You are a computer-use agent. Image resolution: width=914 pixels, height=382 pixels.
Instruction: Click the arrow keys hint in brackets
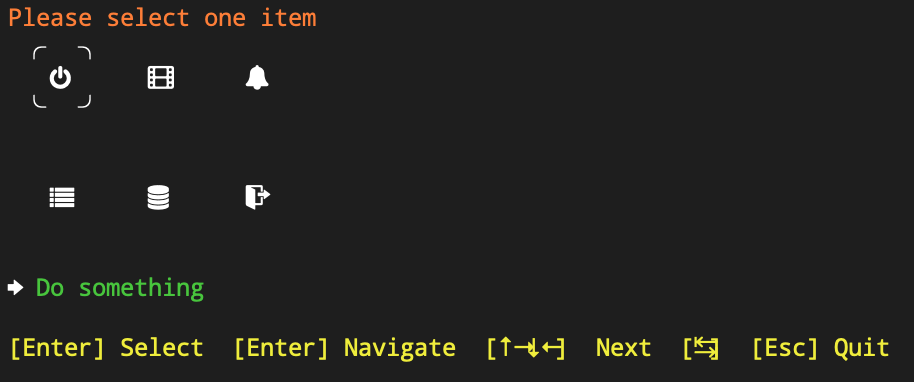click(526, 348)
